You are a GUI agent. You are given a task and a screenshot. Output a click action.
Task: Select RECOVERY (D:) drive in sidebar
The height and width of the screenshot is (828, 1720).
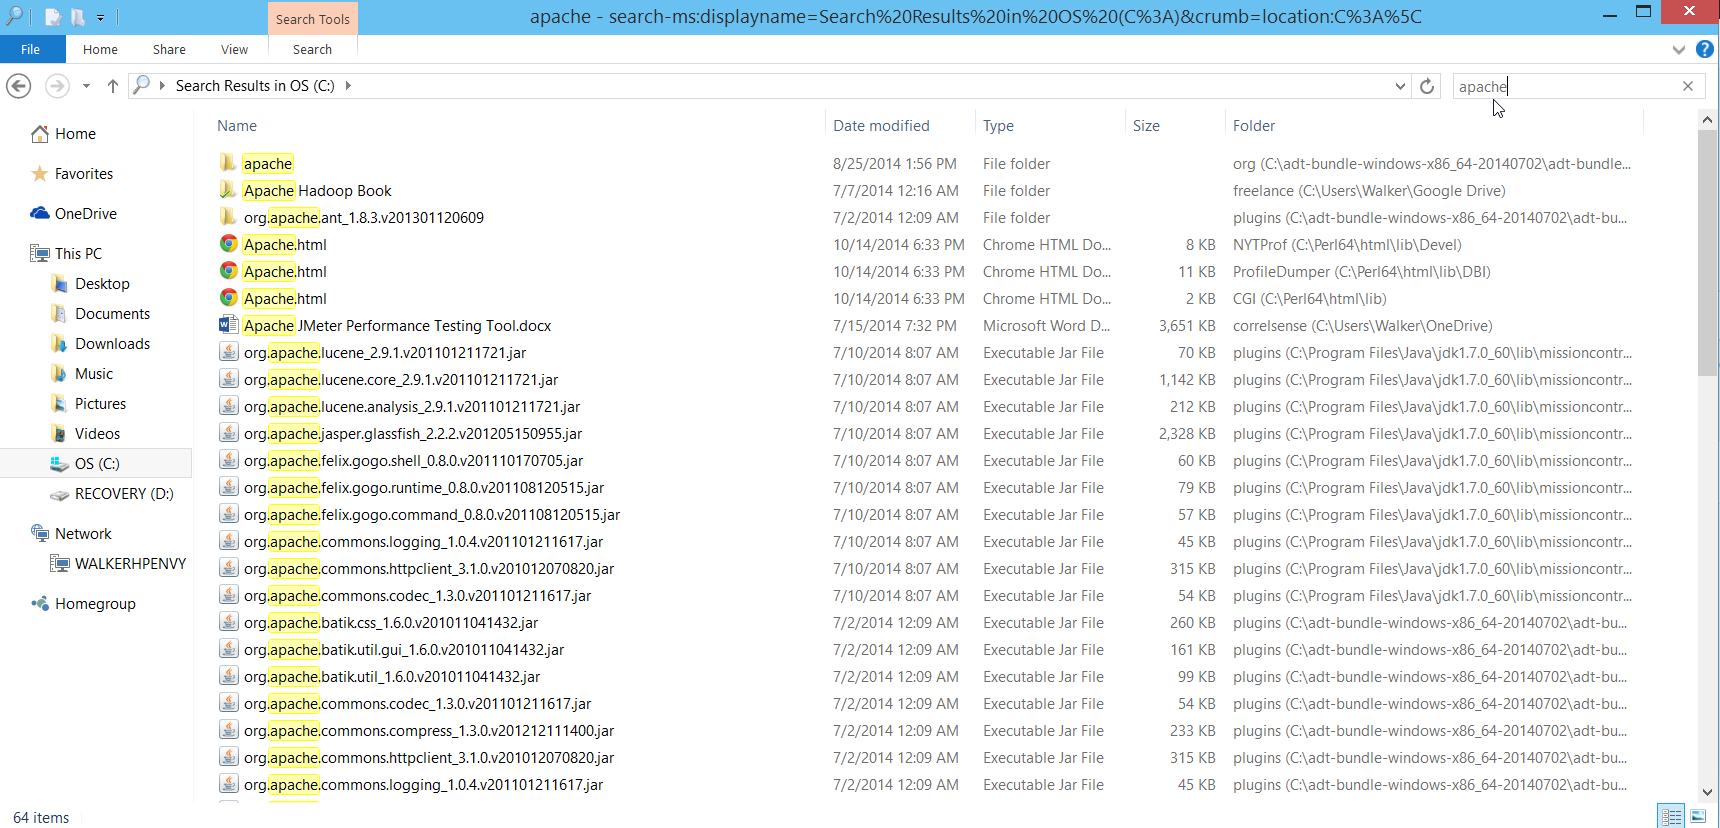(x=124, y=494)
